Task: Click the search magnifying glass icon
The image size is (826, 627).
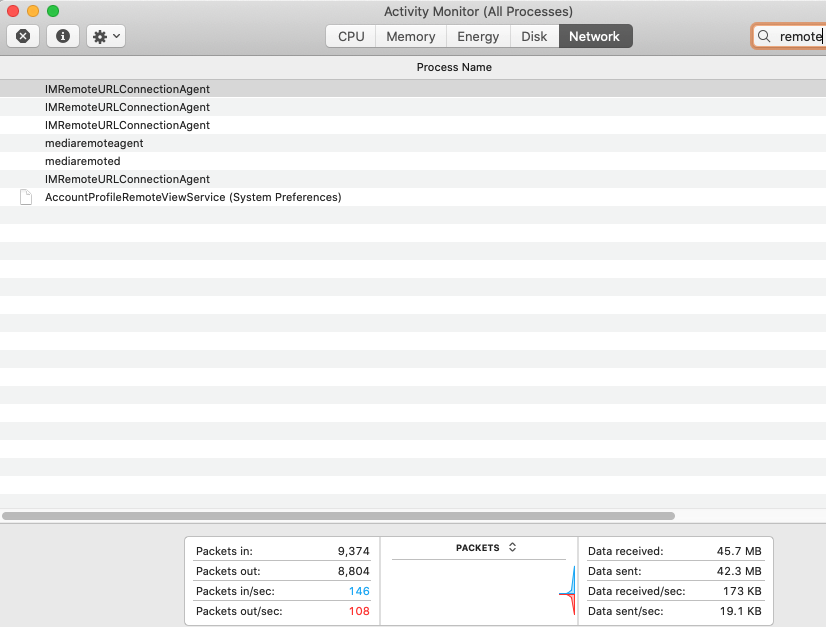Action: [764, 36]
